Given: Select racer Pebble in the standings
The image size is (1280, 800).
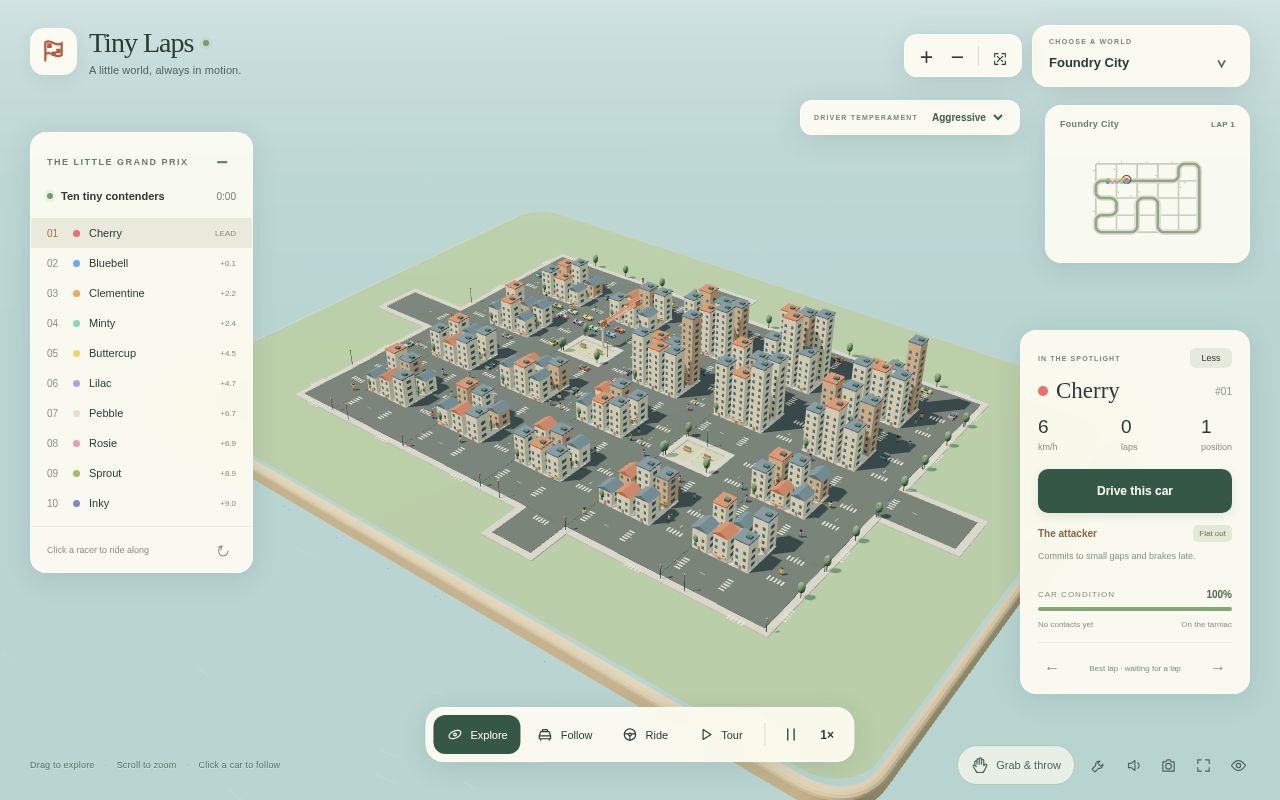Looking at the screenshot, I should 141,413.
